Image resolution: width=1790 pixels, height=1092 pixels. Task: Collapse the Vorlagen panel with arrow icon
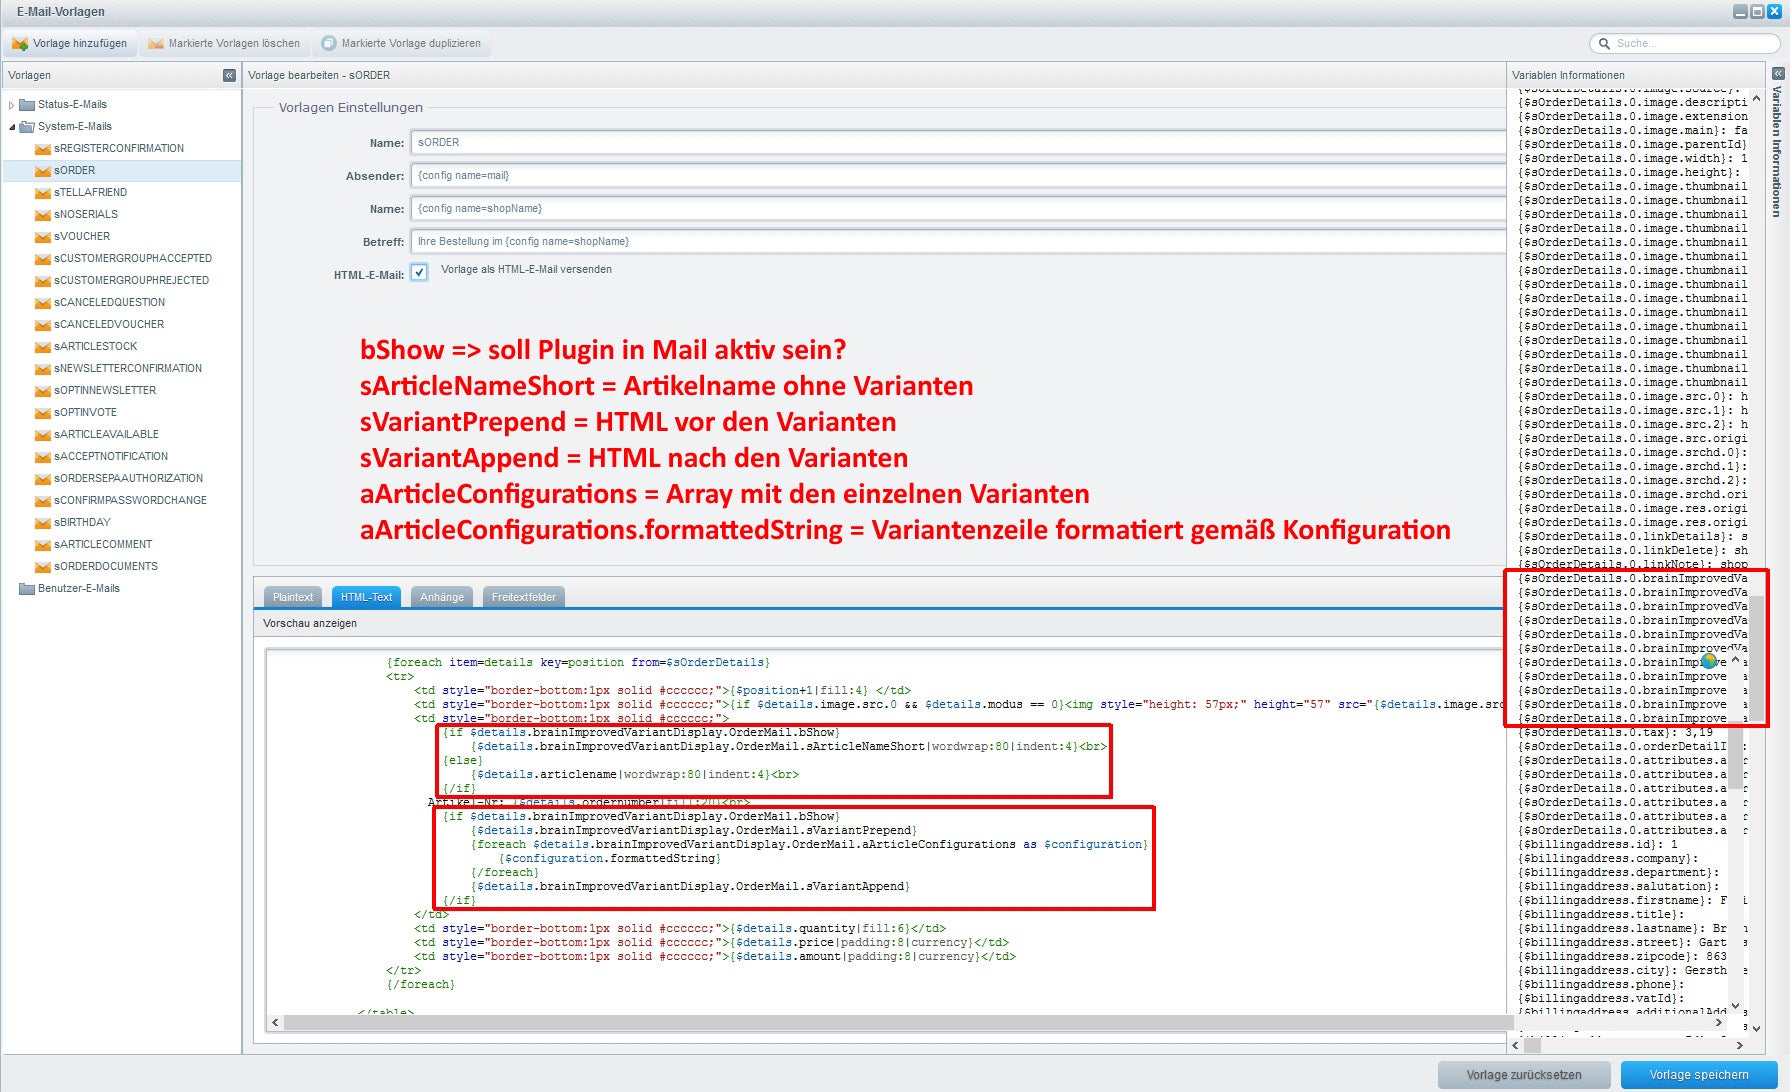point(229,75)
